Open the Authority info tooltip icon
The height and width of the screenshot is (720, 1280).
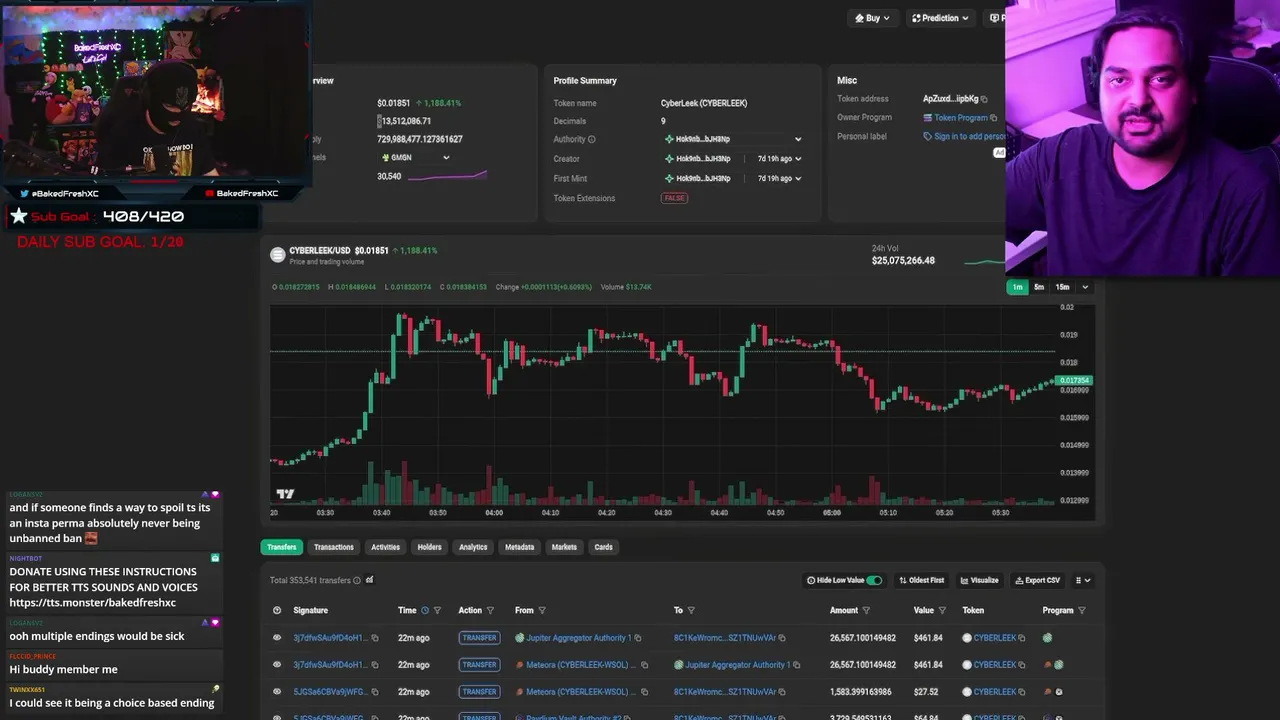tap(591, 140)
